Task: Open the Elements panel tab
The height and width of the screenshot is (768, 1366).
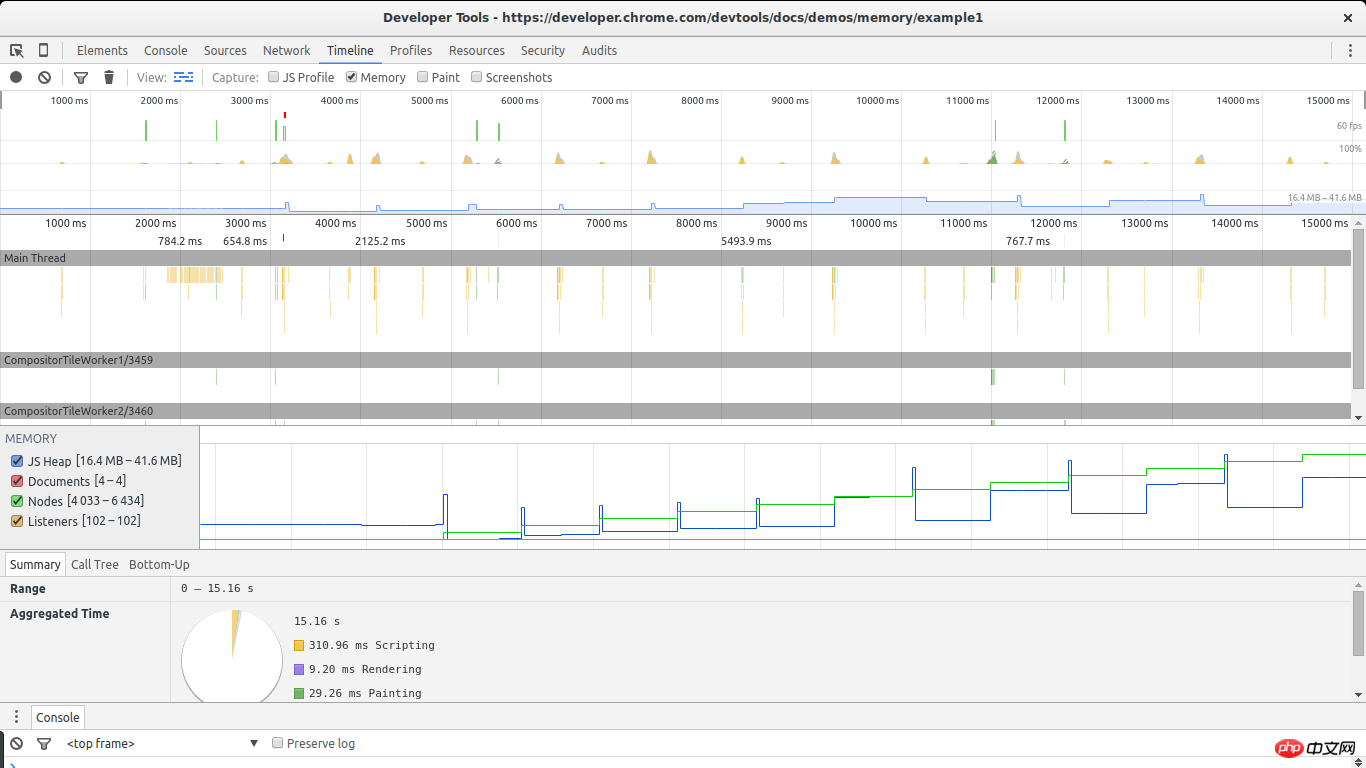Action: pos(102,51)
